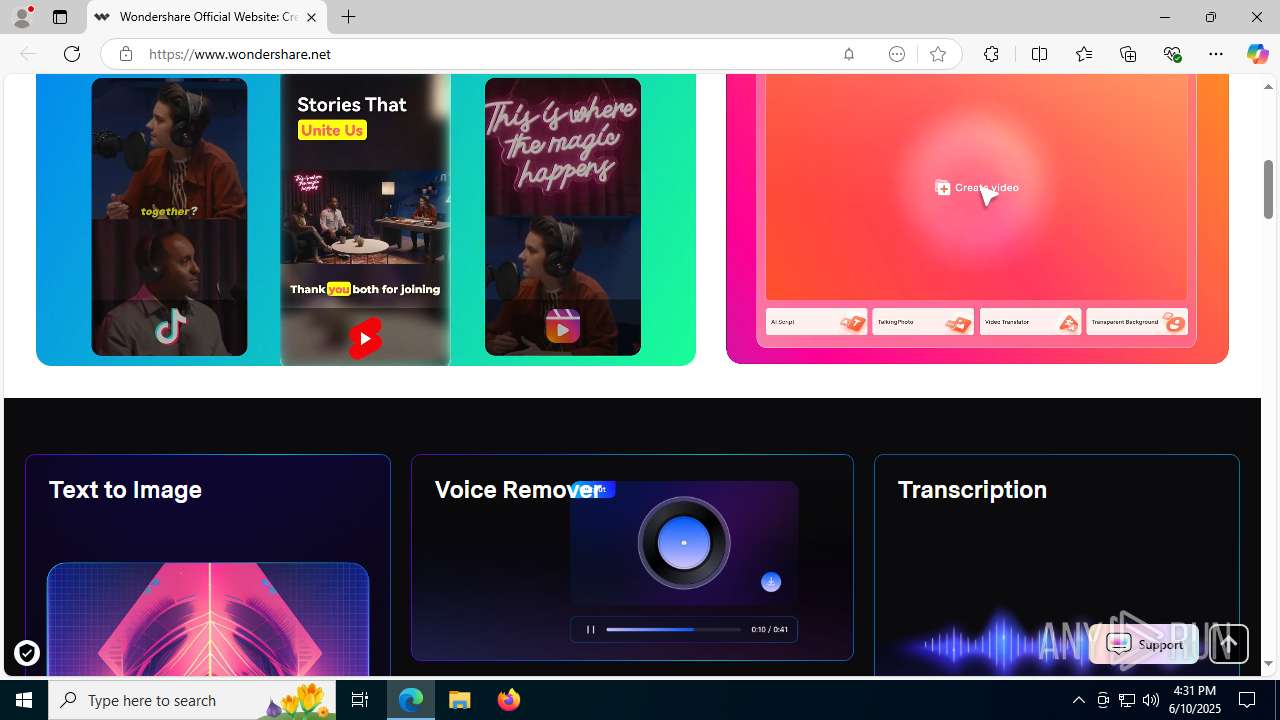
Task: Click the Stories That Unite Us thumbnail
Action: pyautogui.click(x=365, y=220)
